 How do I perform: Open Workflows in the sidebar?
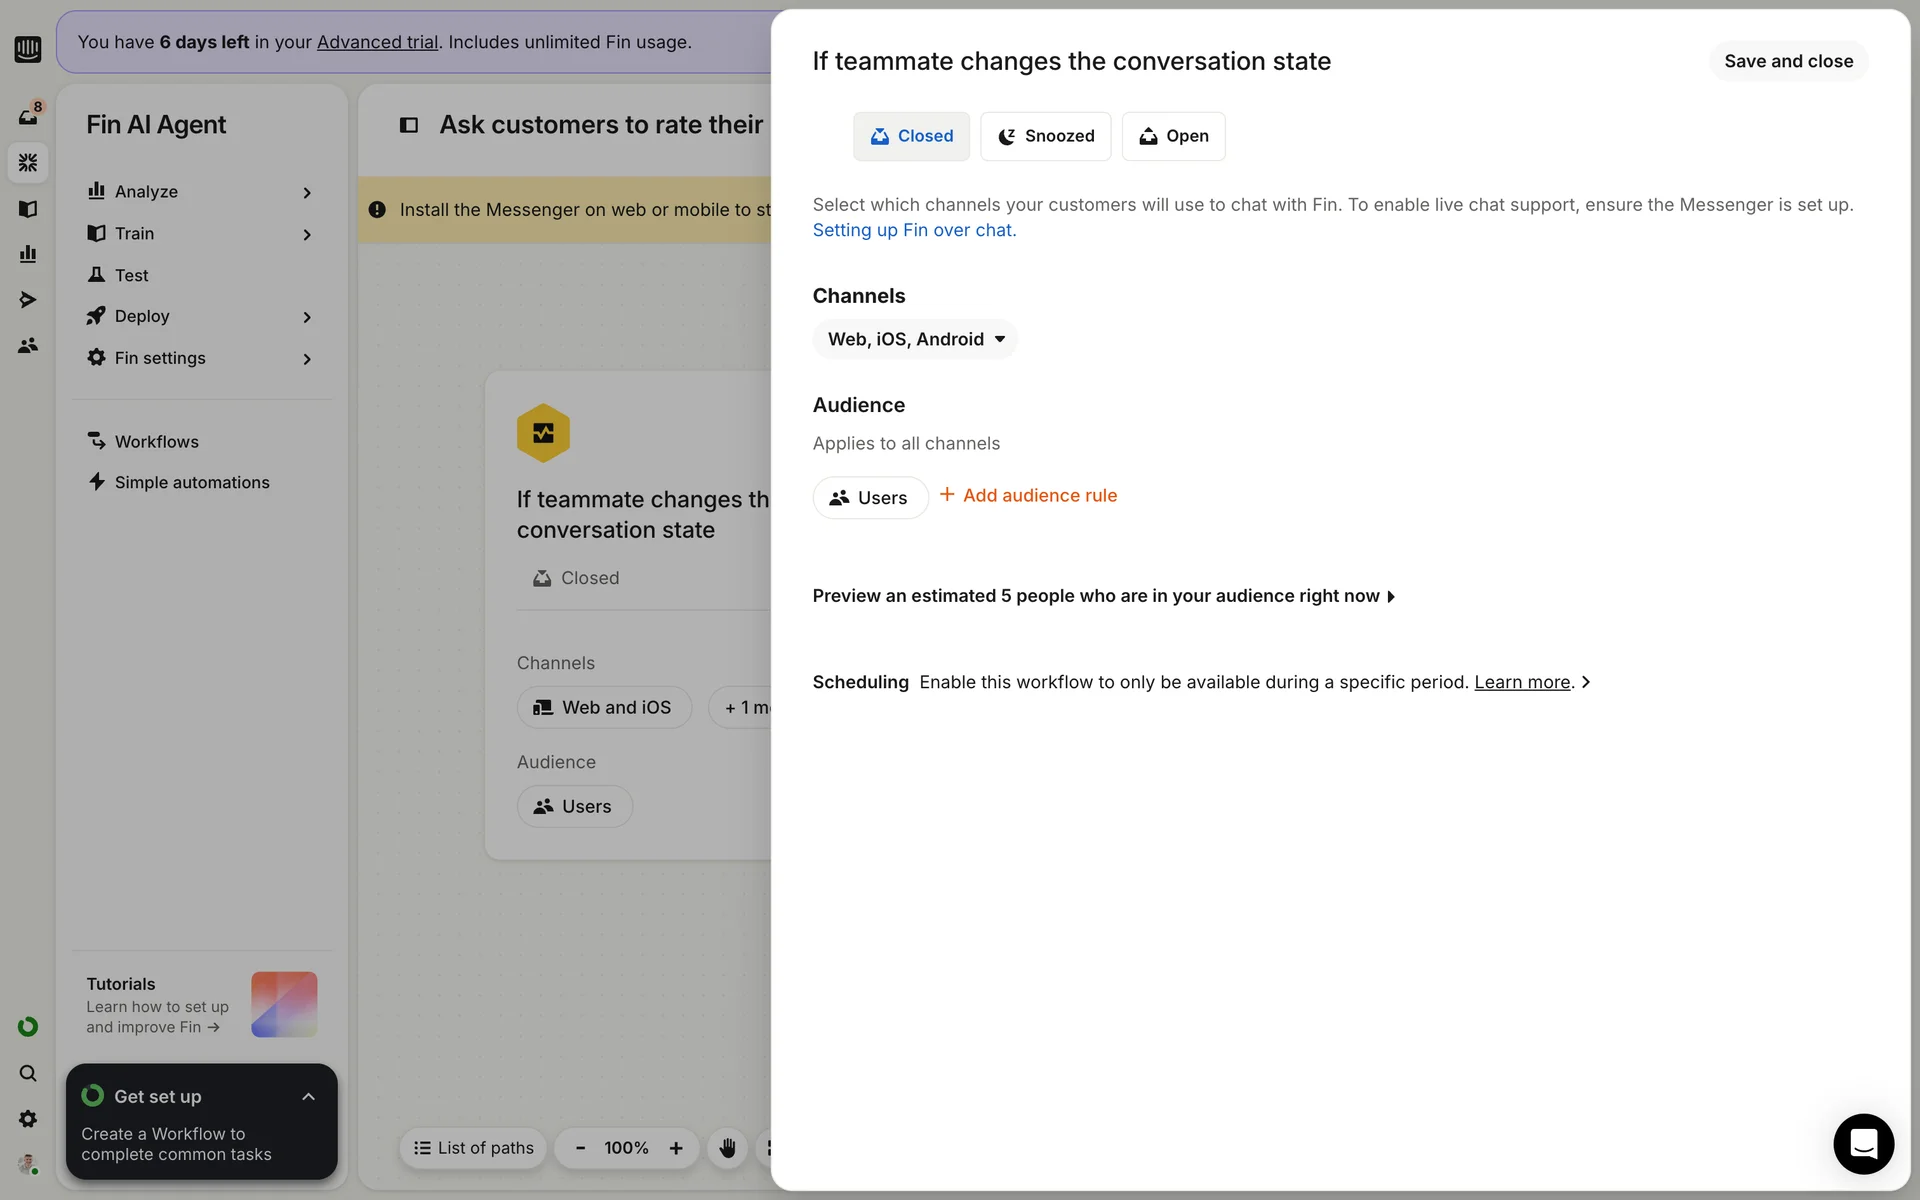click(x=156, y=441)
